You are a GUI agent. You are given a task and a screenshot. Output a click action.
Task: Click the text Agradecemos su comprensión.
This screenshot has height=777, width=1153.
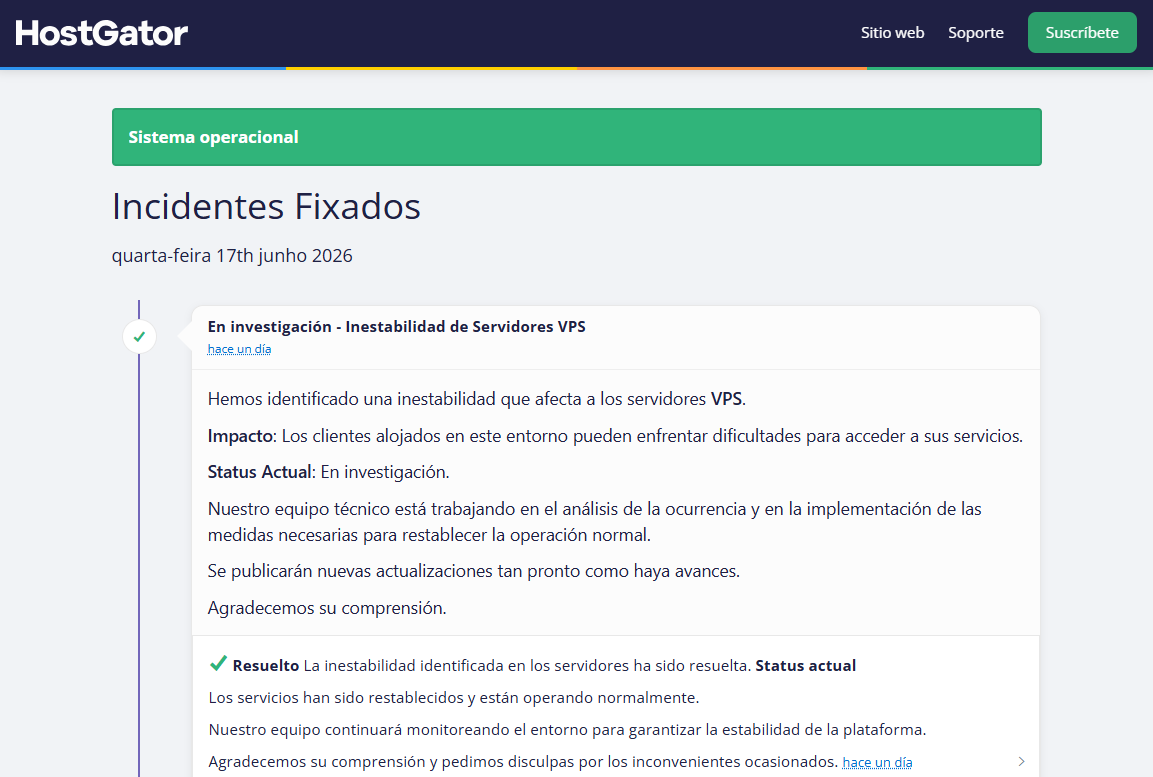point(326,608)
